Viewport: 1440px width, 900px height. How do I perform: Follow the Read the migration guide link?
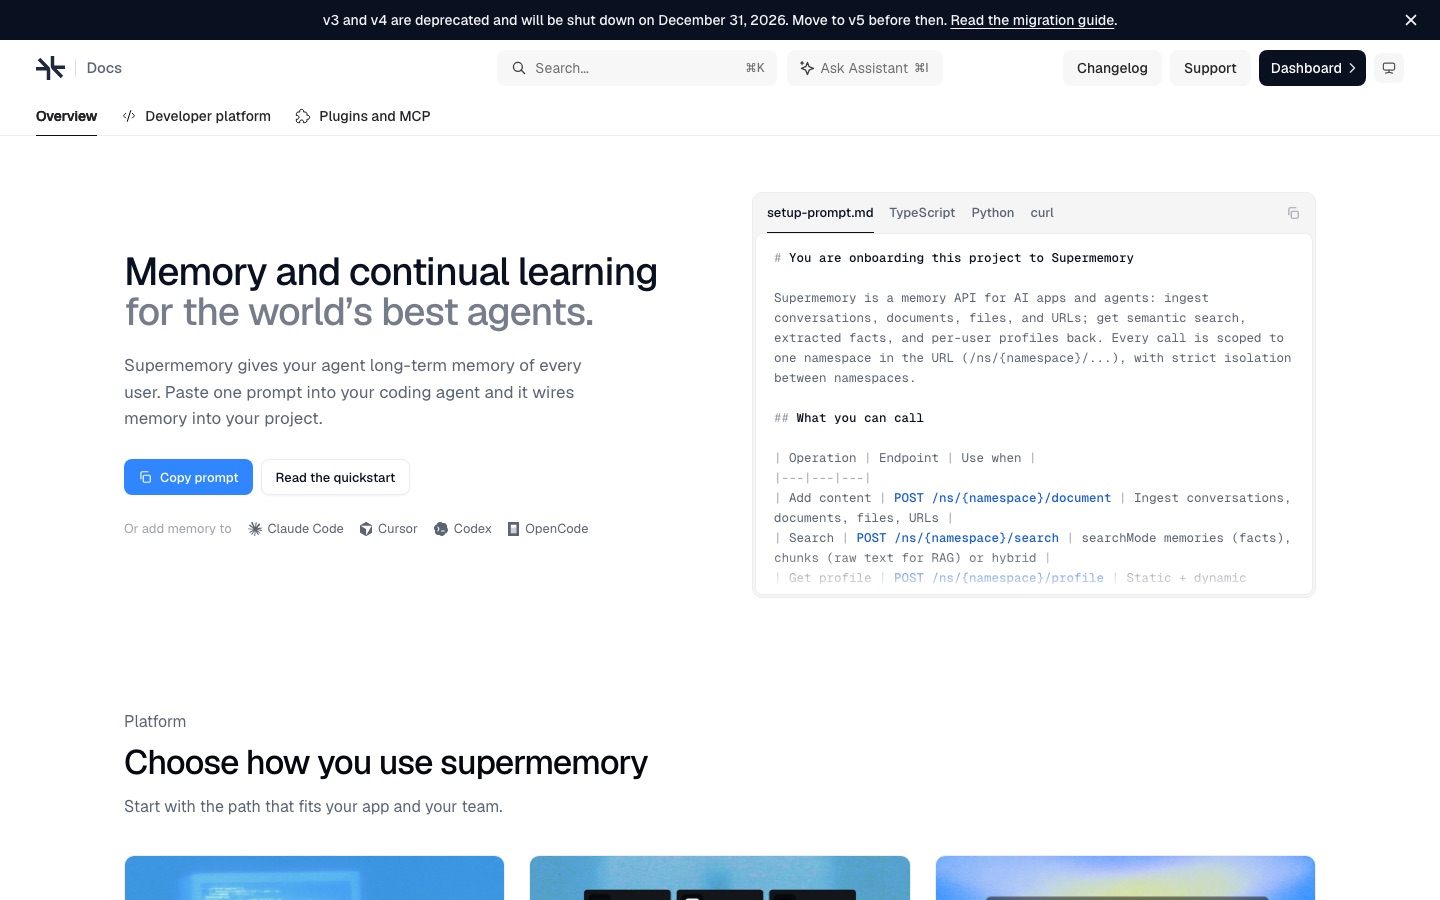click(1032, 20)
